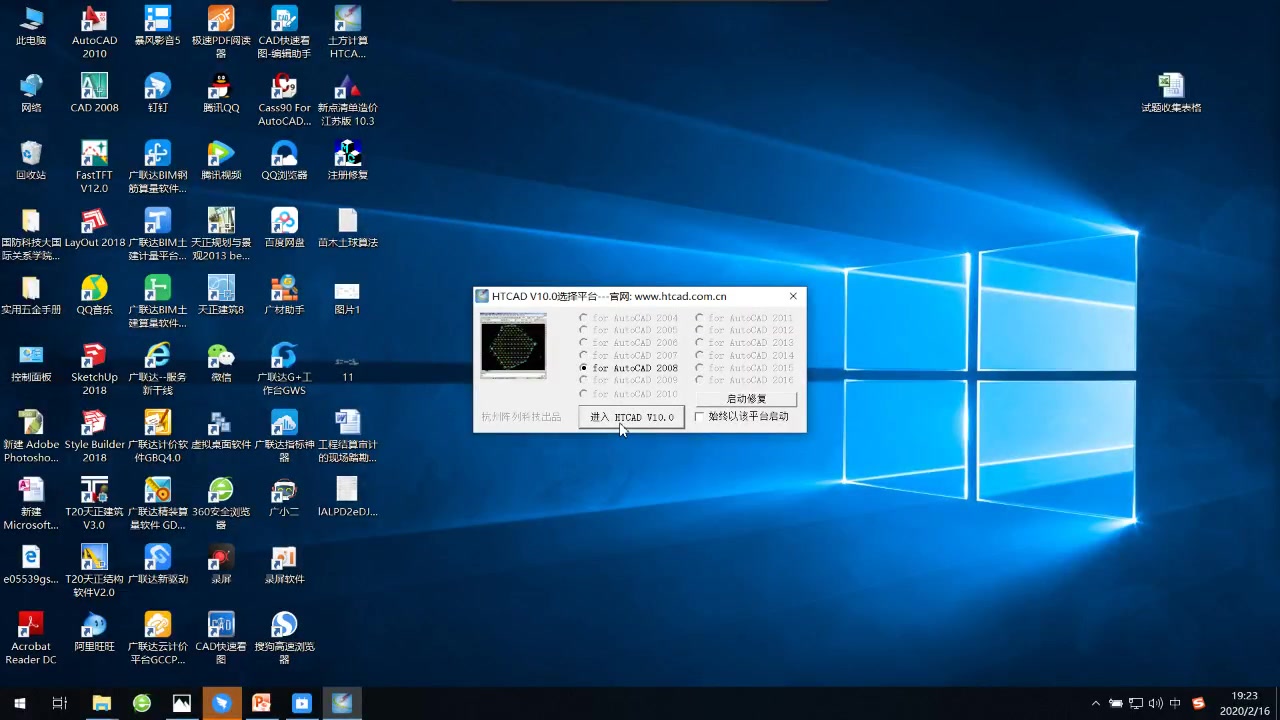Open the 天正建筑8 desktop shortcut
The image size is (1280, 720).
point(221,295)
